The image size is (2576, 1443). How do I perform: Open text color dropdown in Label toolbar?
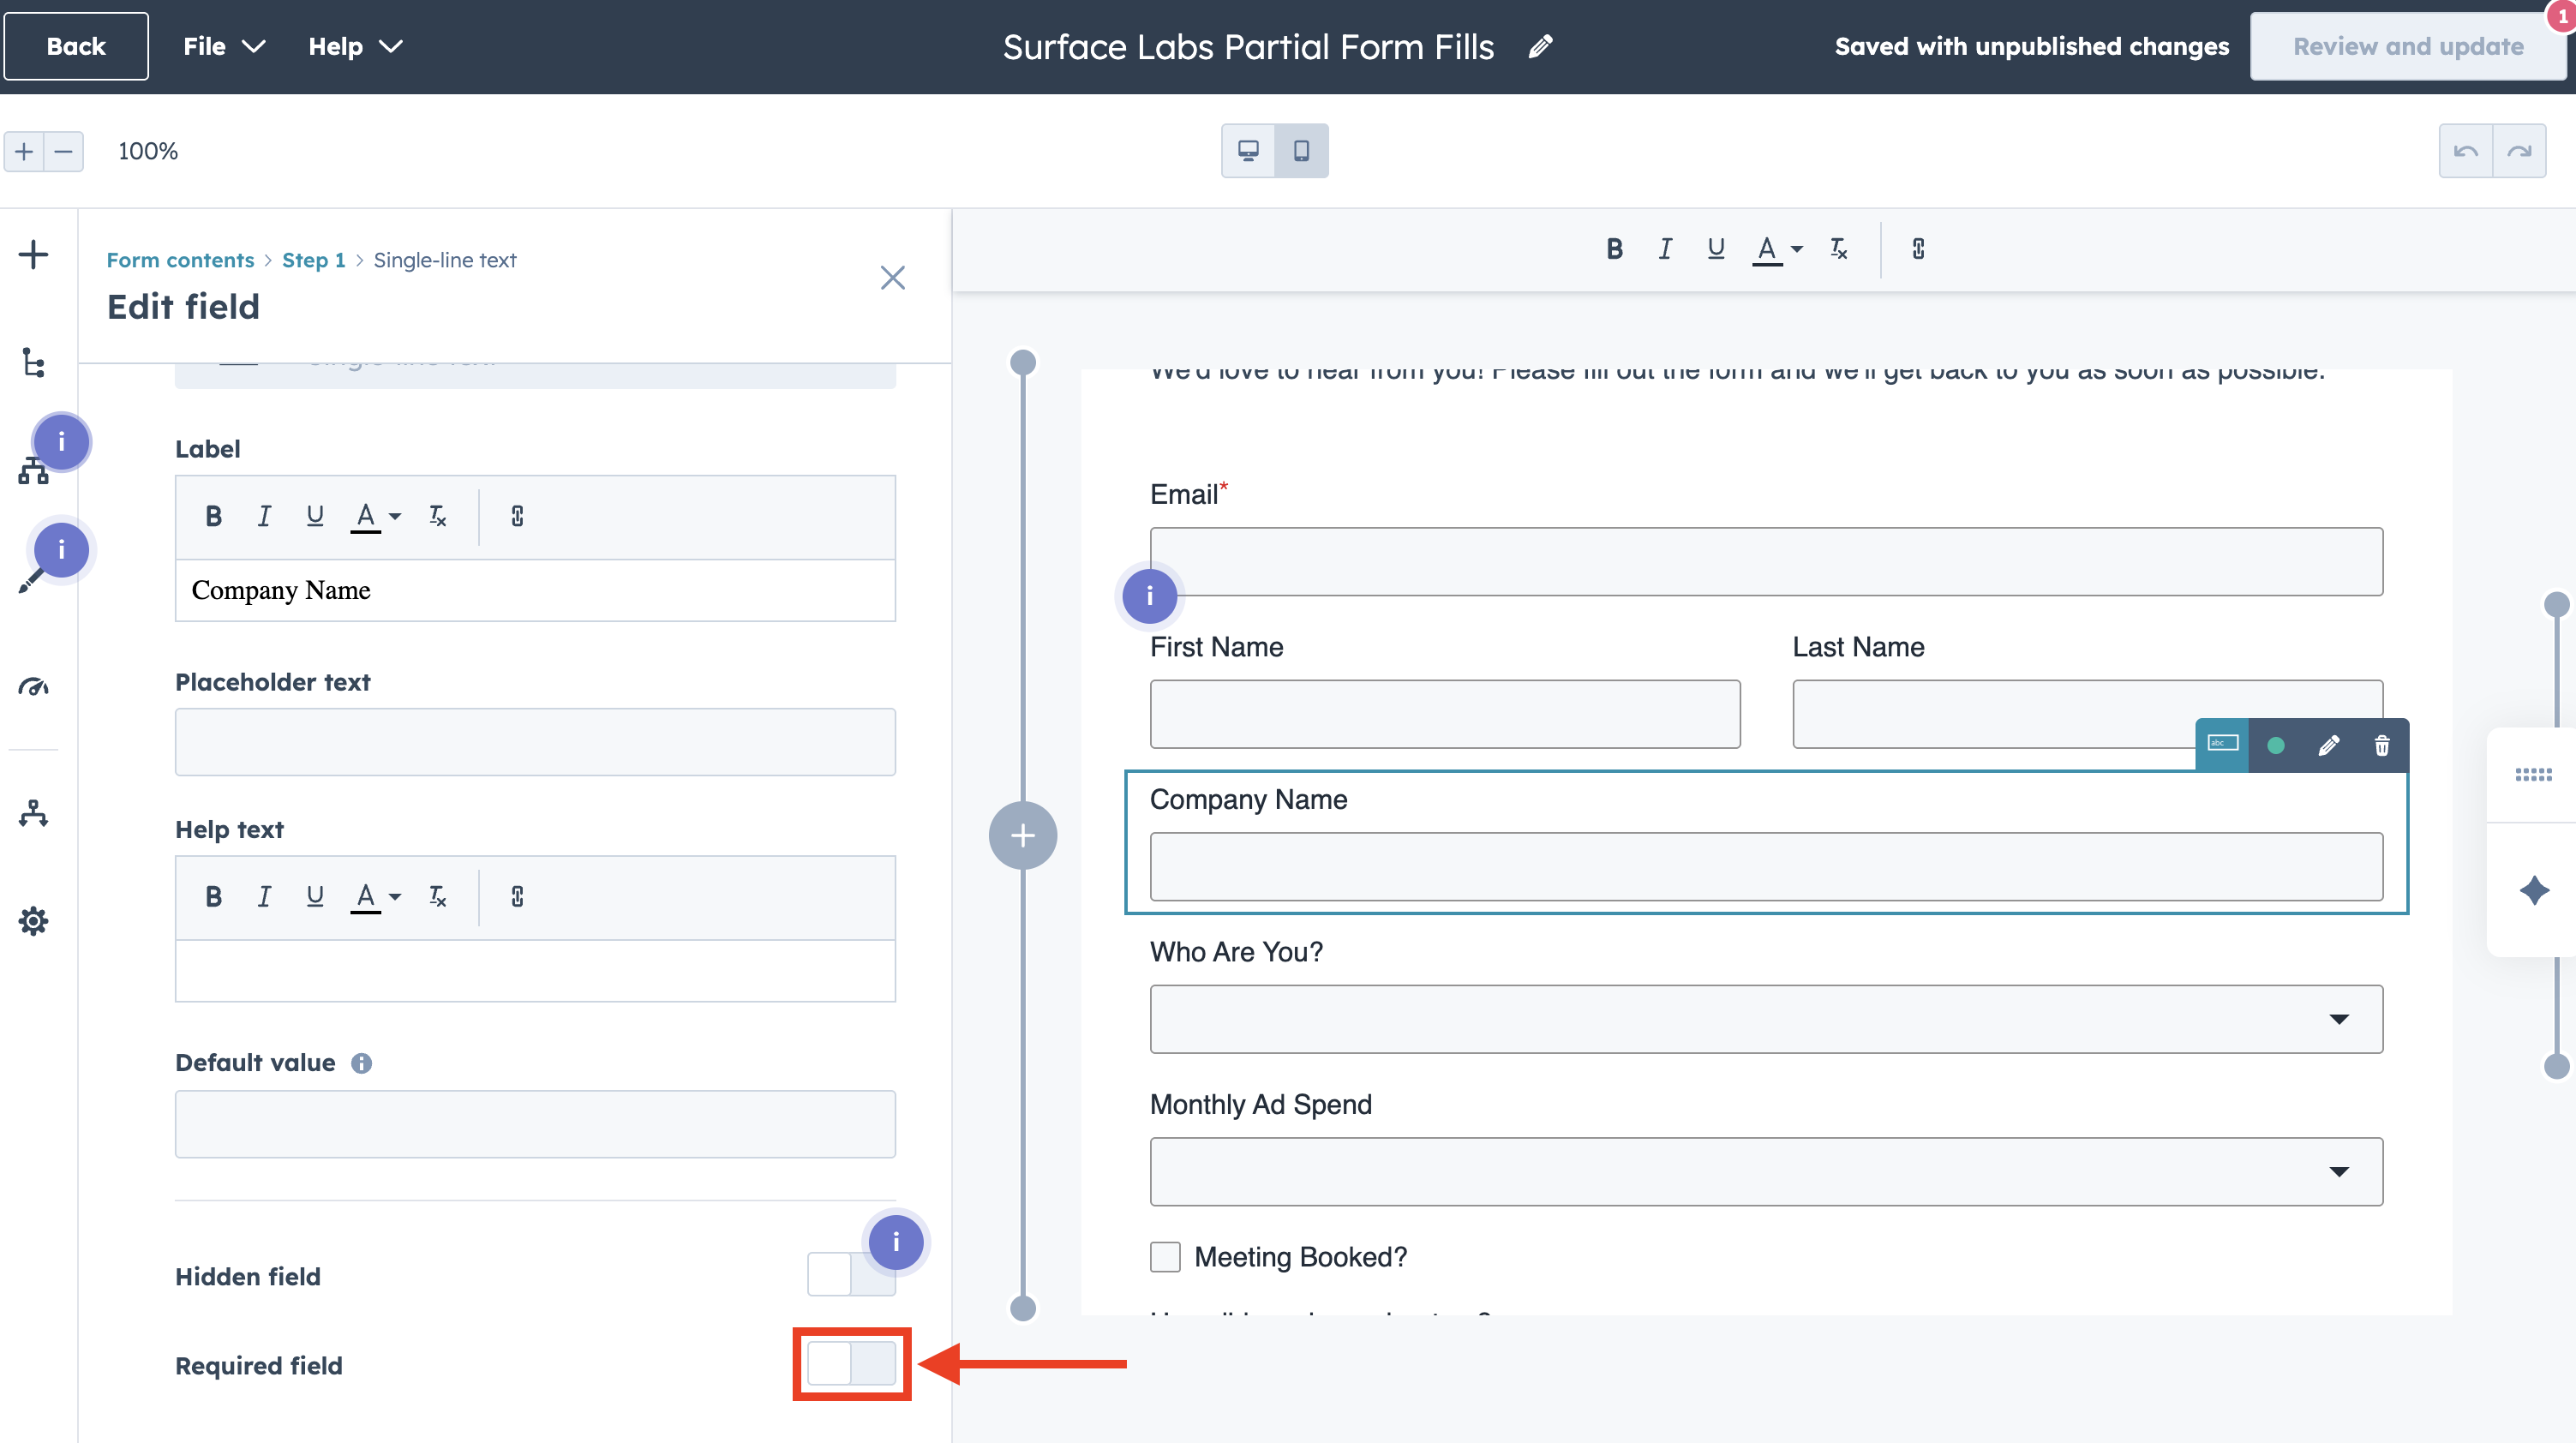pos(376,516)
